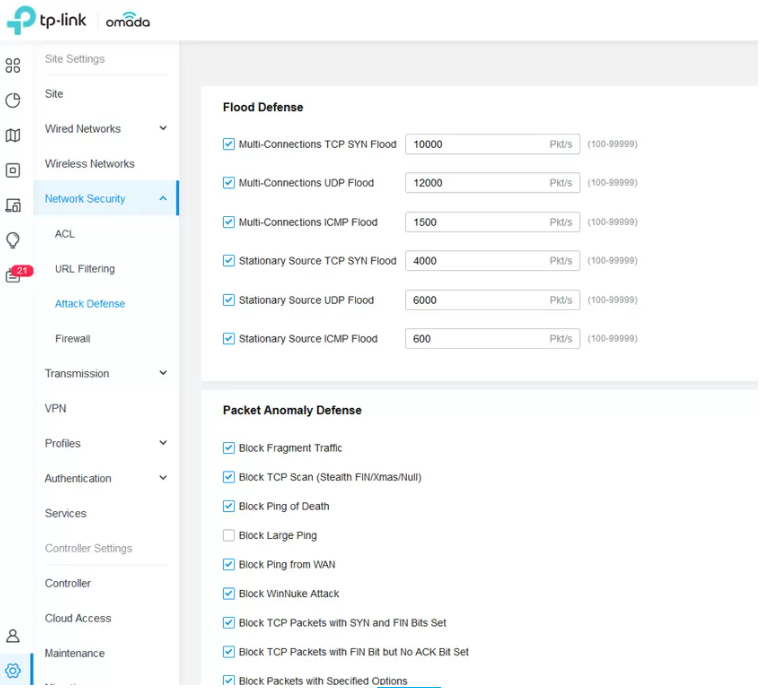This screenshot has width=767, height=688.
Task: Click the Account person icon
Action: [13, 636]
